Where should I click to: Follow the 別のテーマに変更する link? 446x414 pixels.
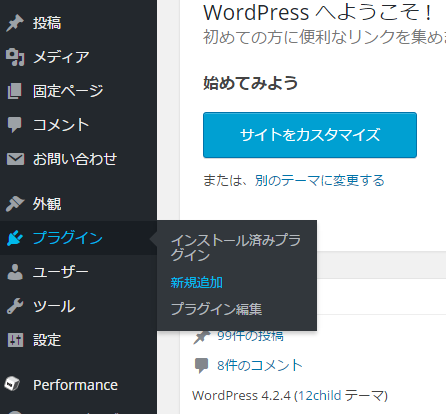point(320,180)
